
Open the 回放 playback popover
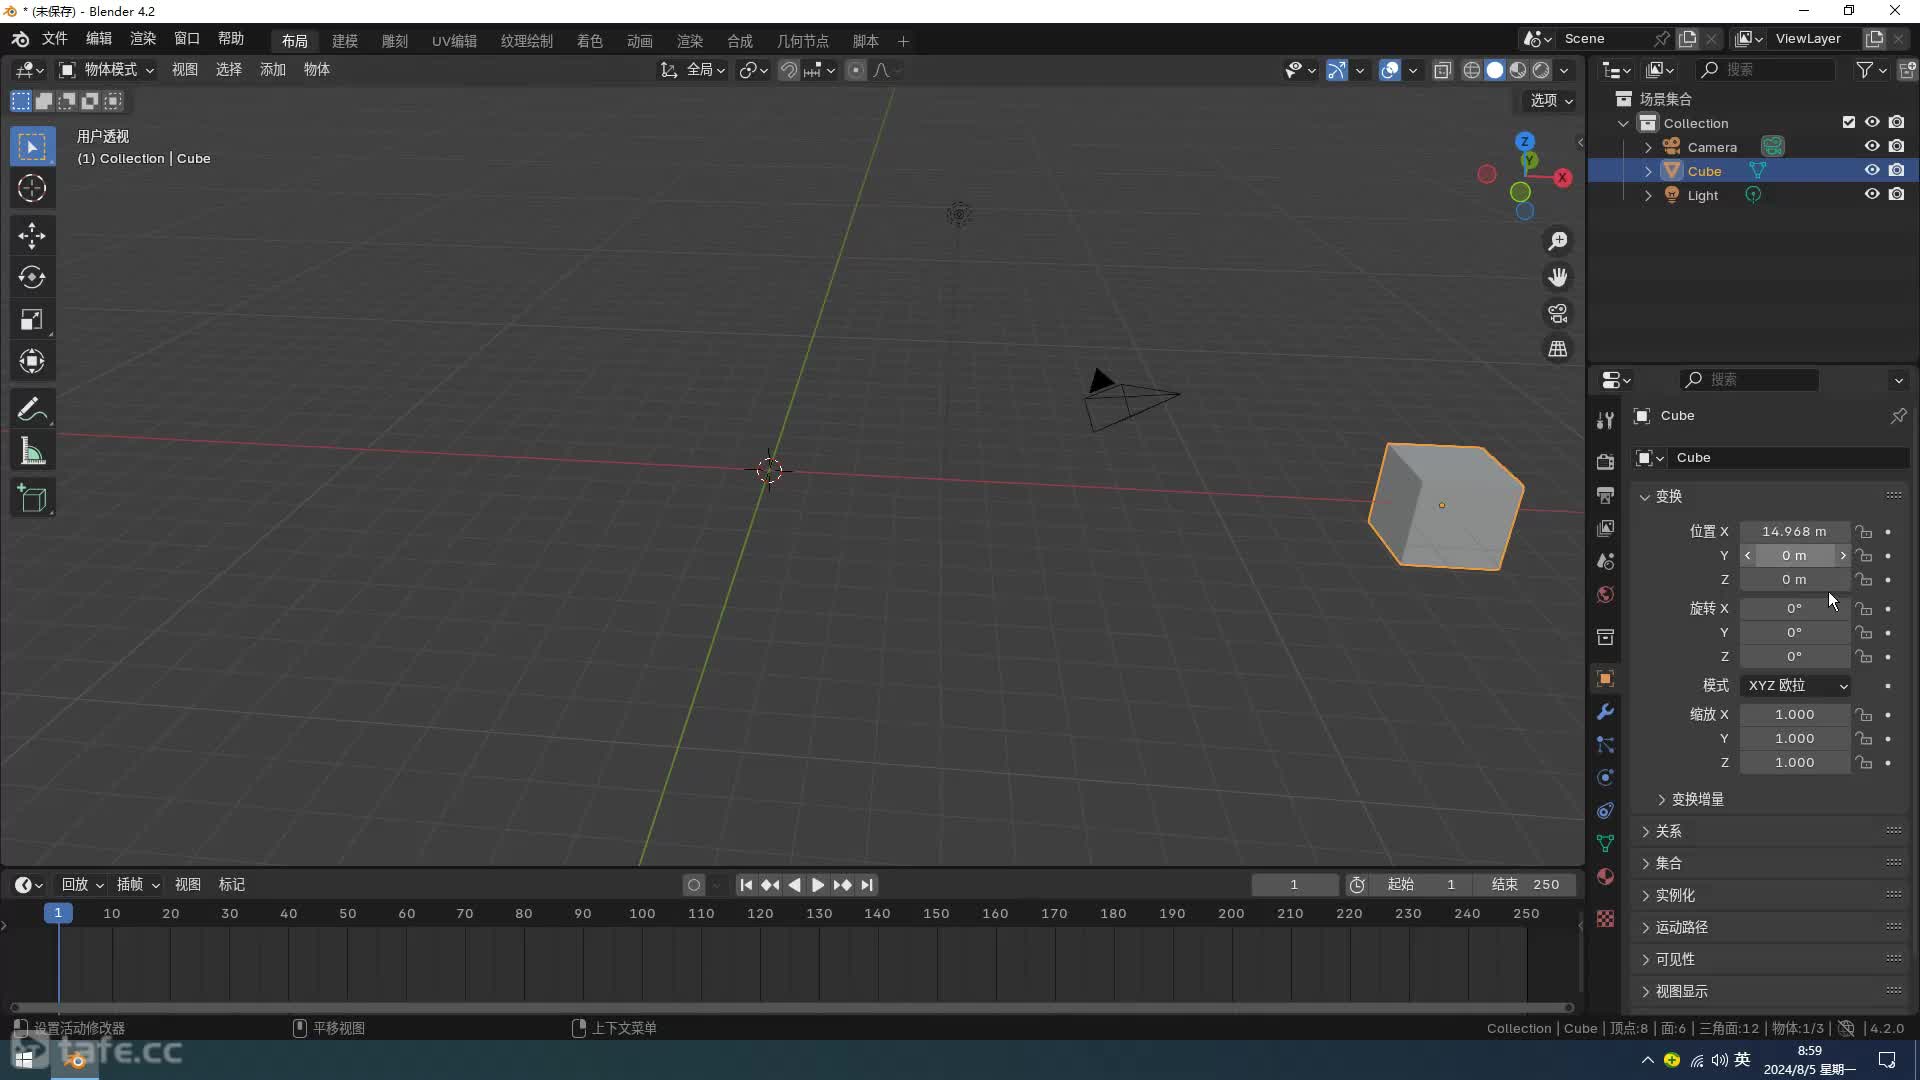coord(82,886)
